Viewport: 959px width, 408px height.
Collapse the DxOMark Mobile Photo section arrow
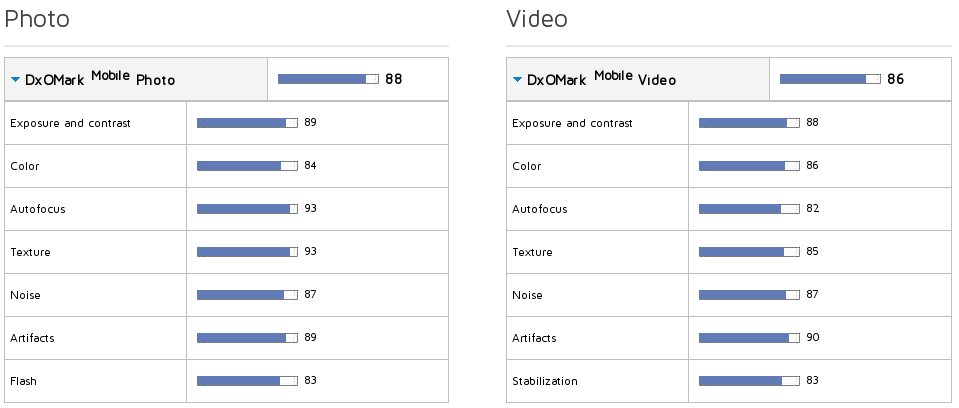coord(16,80)
